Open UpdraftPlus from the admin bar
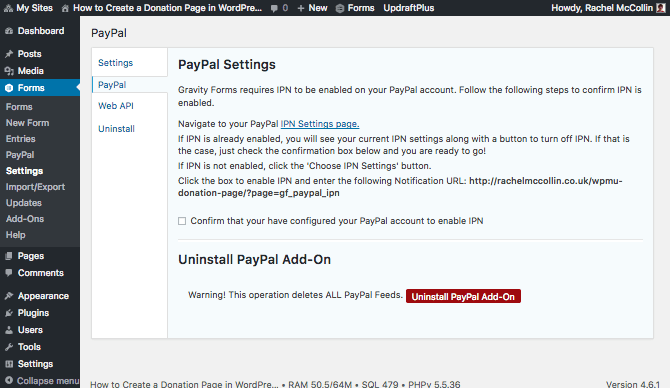The height and width of the screenshot is (388, 670). pyautogui.click(x=408, y=8)
